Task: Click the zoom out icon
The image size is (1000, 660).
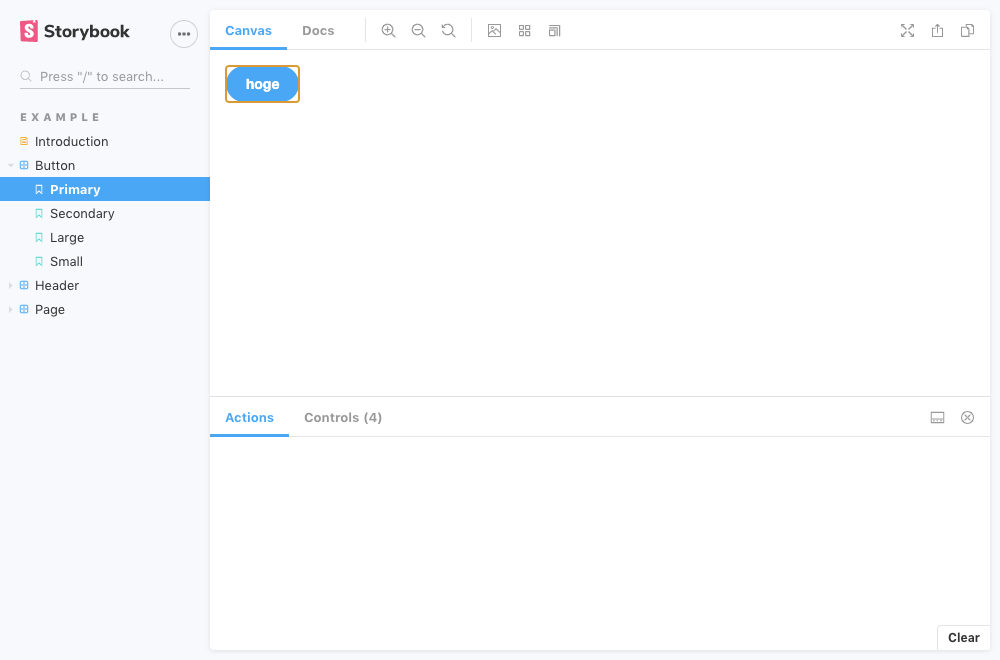Action: click(418, 31)
